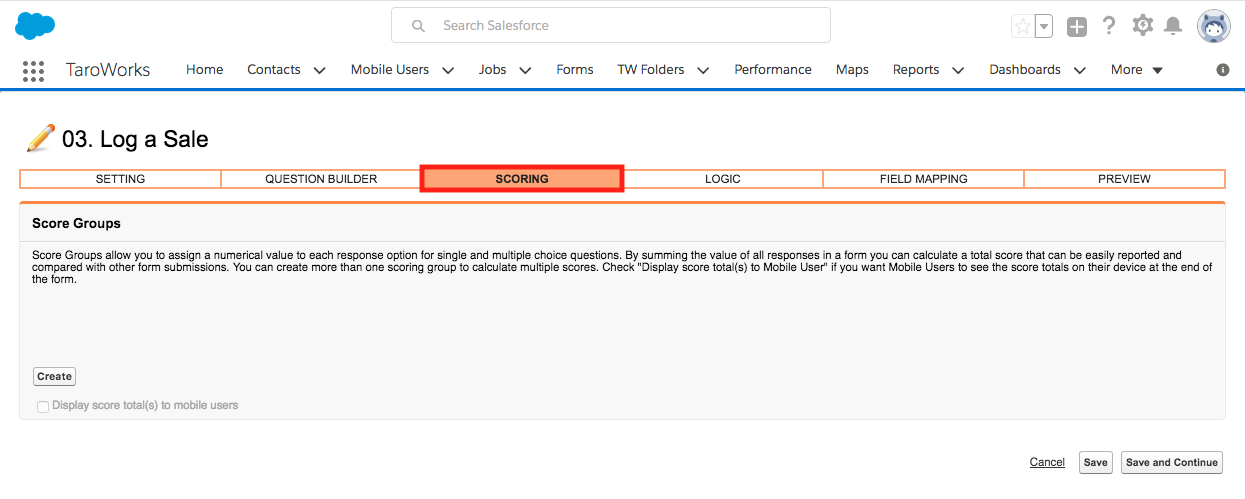Screen dimensions: 1245x499
Task: Expand the Mobile Users menu chevron
Action: click(448, 70)
